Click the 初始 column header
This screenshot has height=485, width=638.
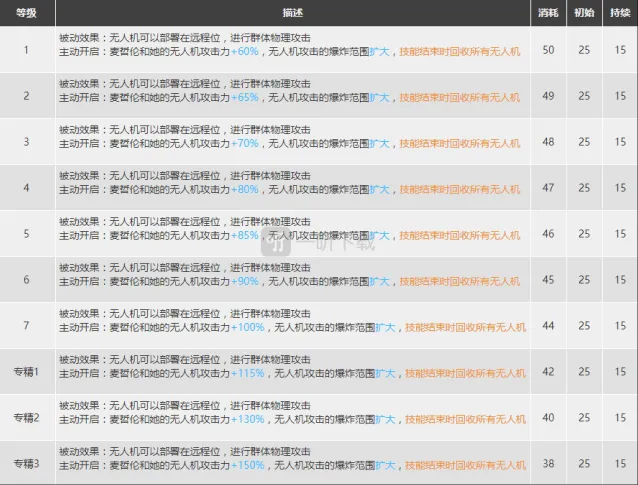[x=584, y=13]
